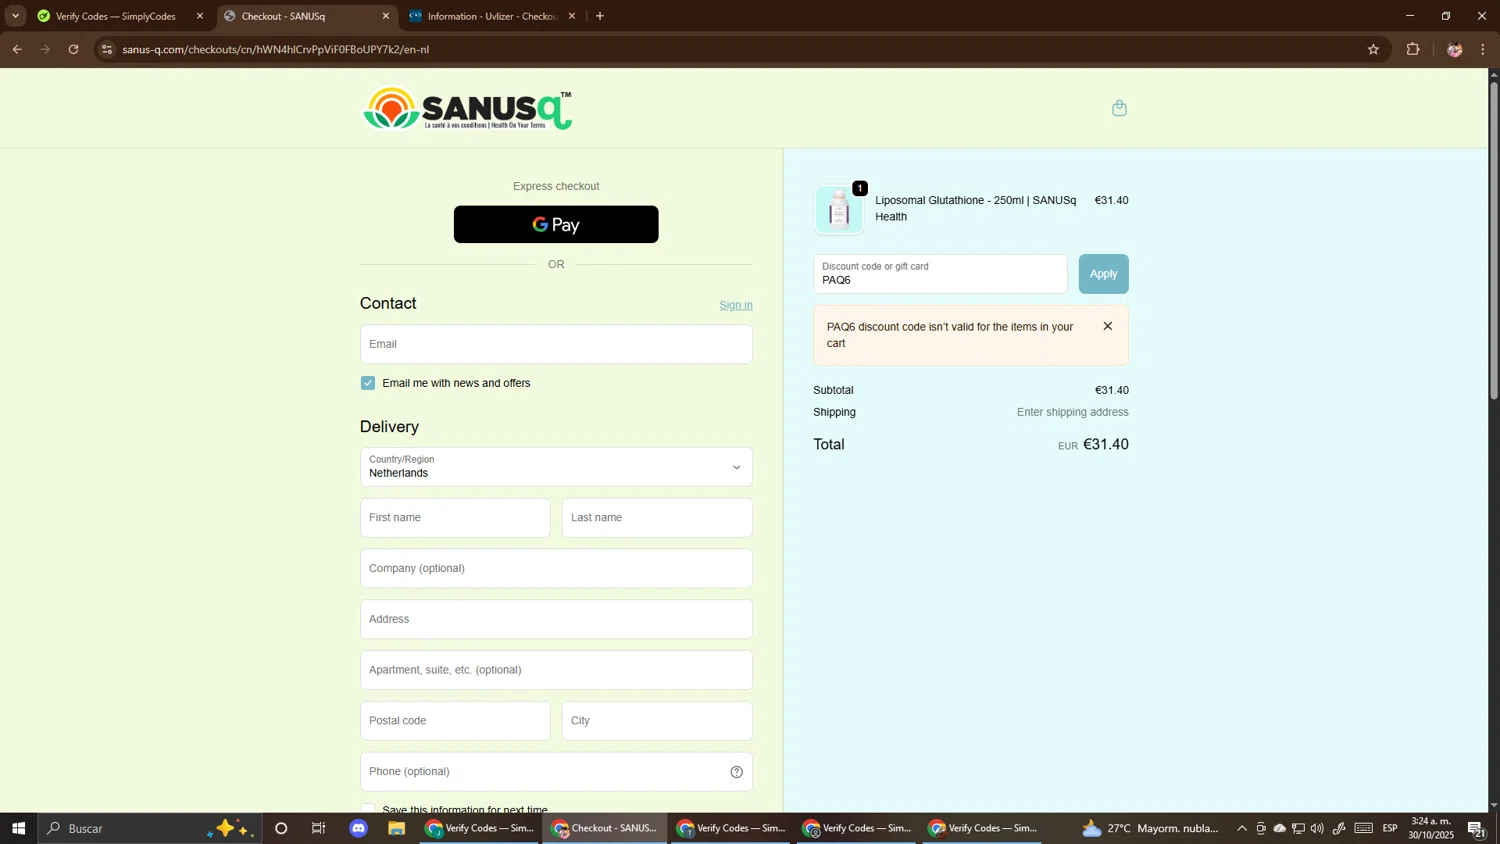The width and height of the screenshot is (1500, 844).
Task: Click the Company (optional) field
Action: [556, 568]
